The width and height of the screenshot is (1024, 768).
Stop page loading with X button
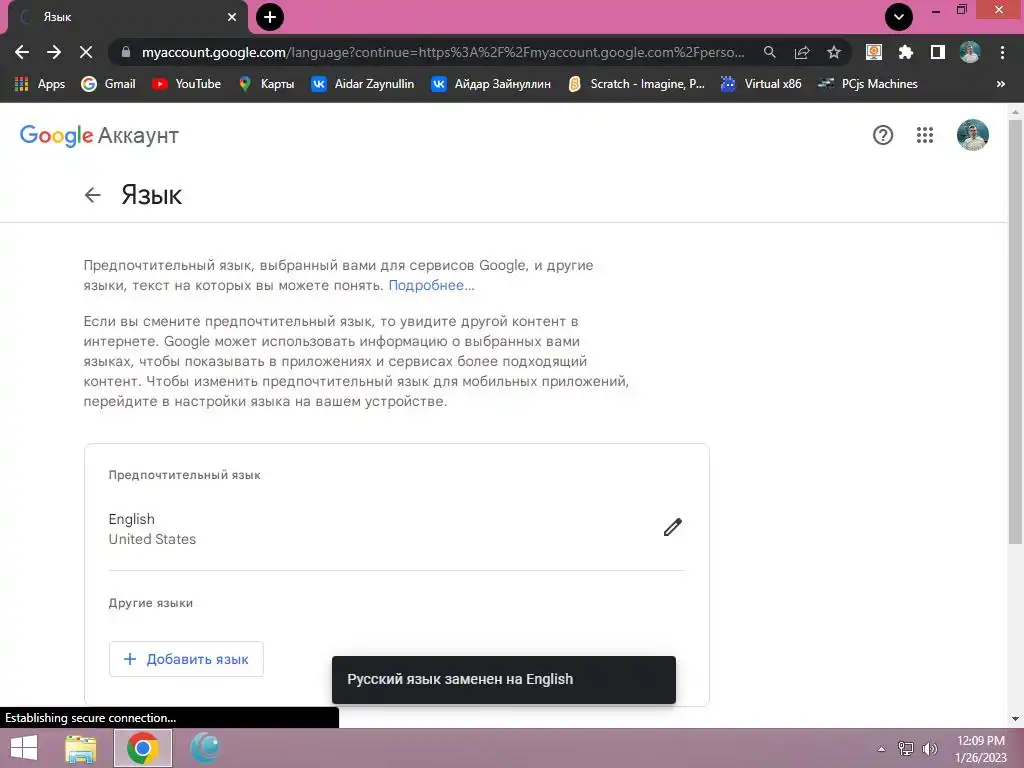[x=86, y=52]
